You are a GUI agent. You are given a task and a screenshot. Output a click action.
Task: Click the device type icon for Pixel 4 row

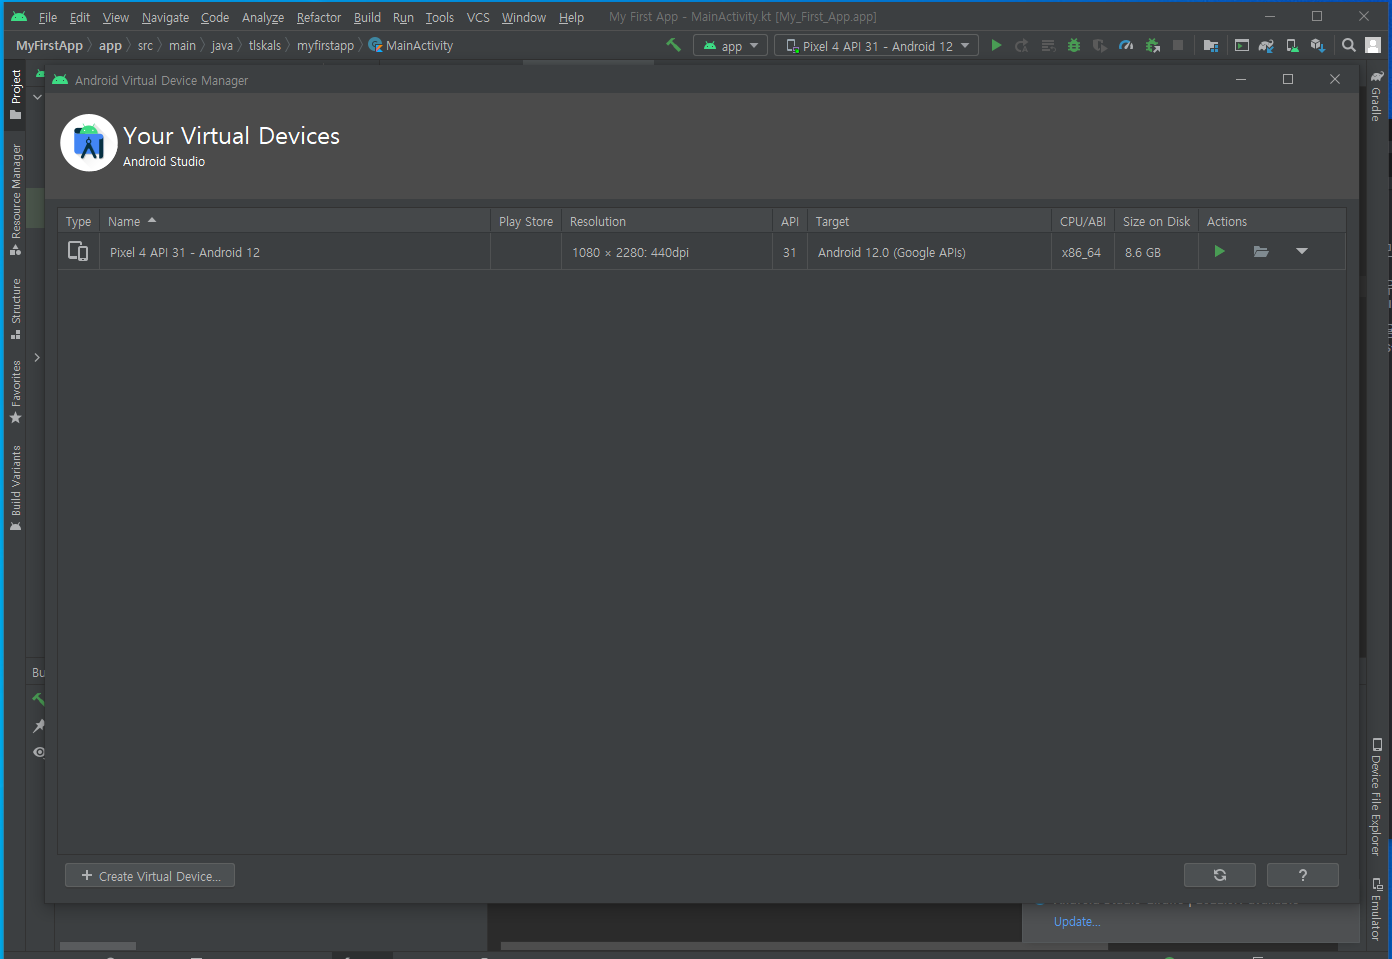78,251
